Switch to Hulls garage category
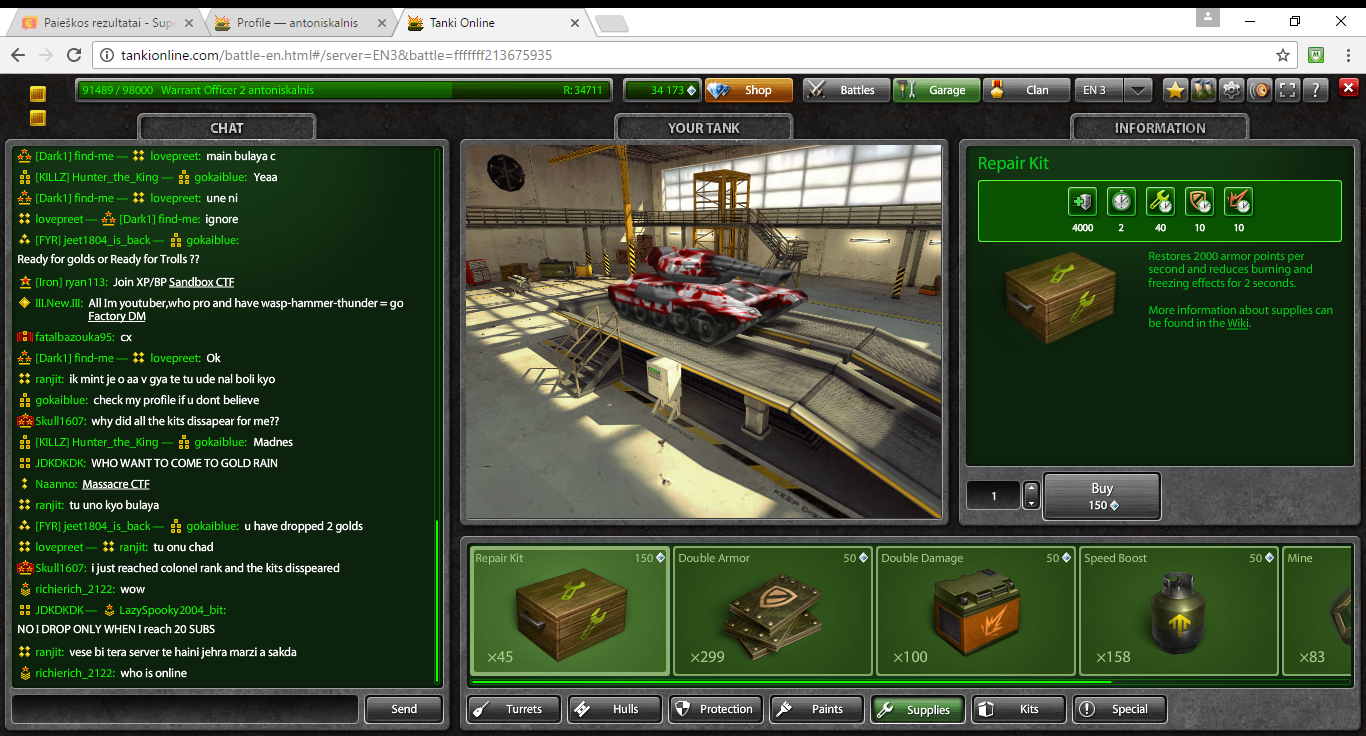 coord(615,709)
